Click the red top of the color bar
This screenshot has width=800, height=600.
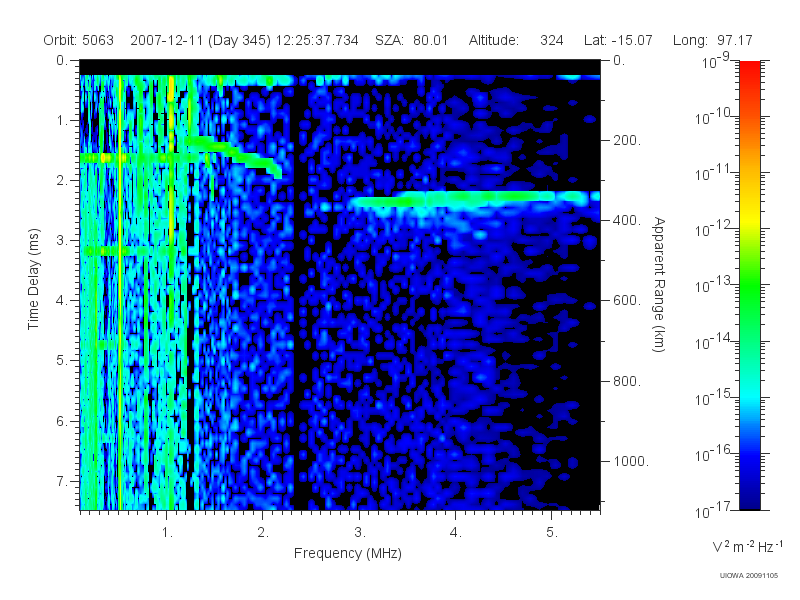click(x=749, y=69)
